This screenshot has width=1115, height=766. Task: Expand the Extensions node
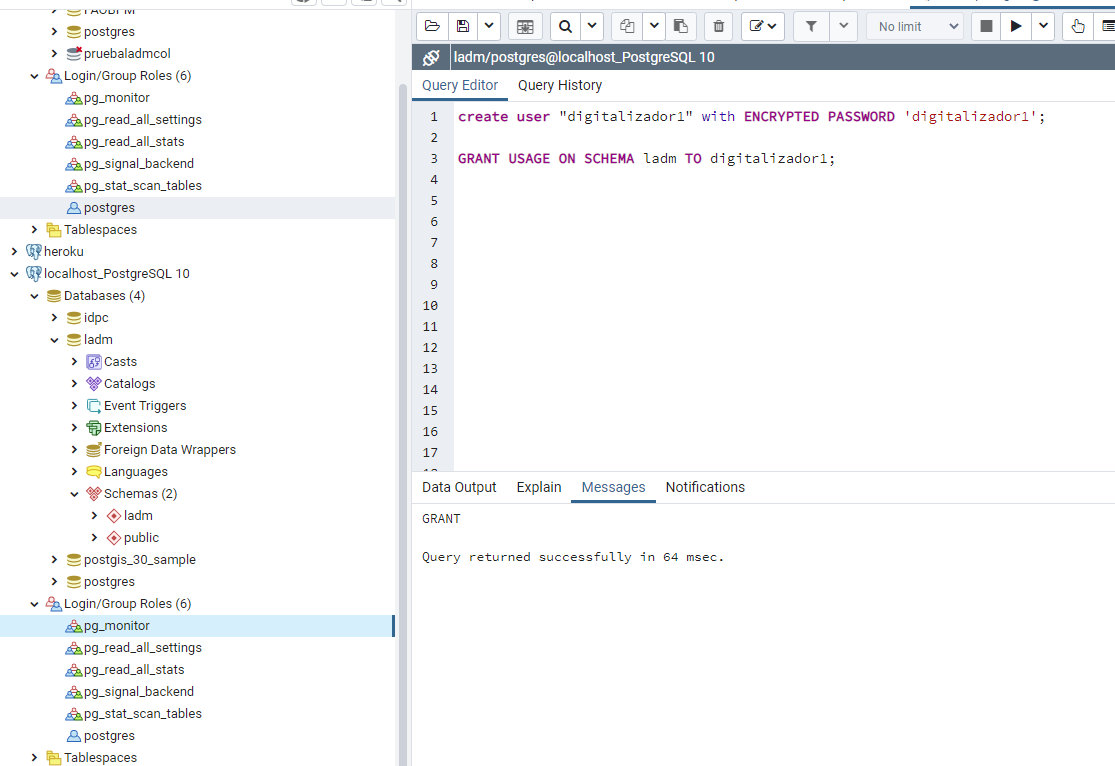click(74, 427)
